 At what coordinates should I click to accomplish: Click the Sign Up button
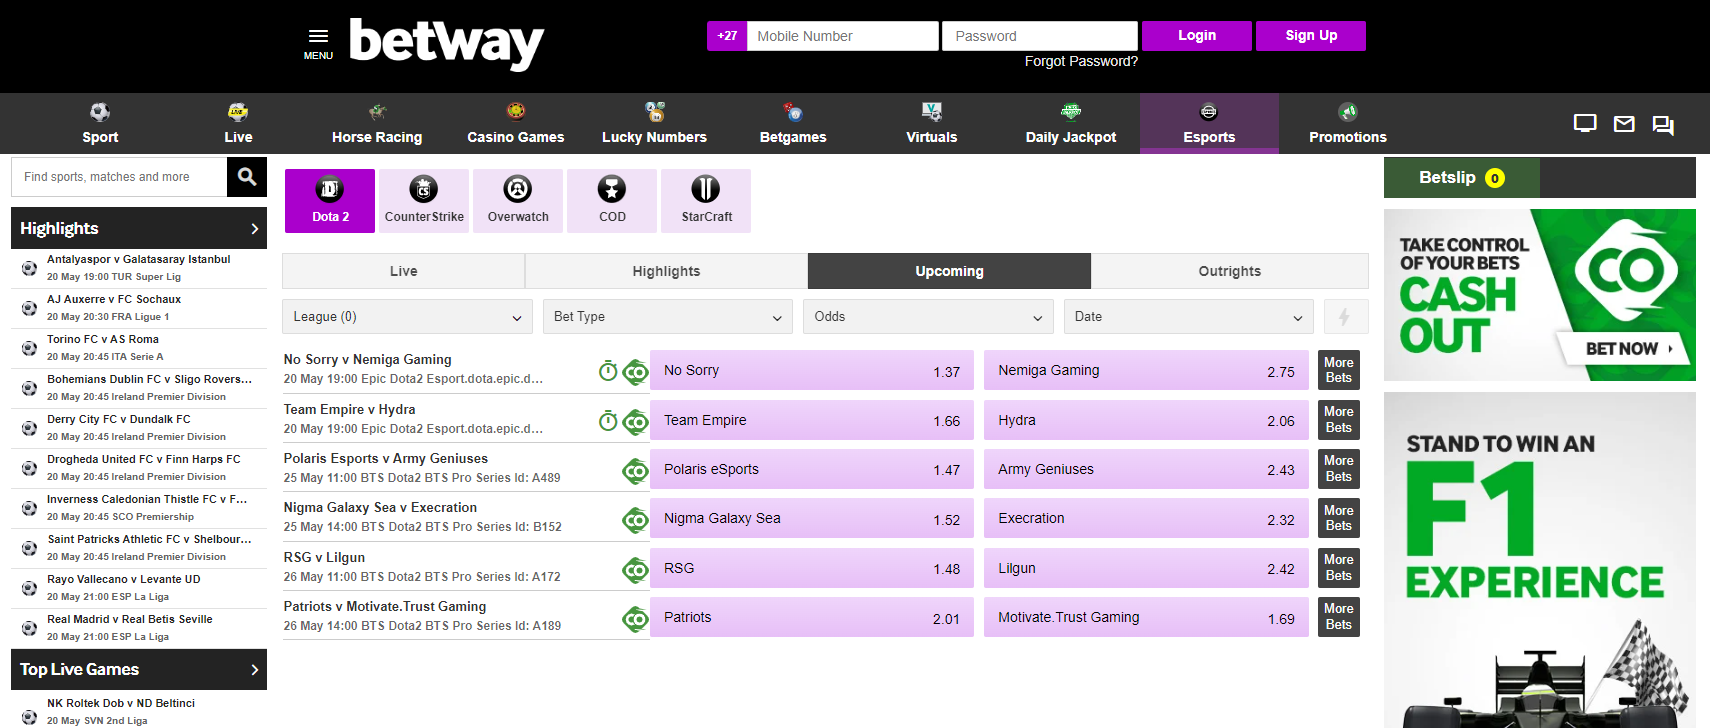(1311, 36)
